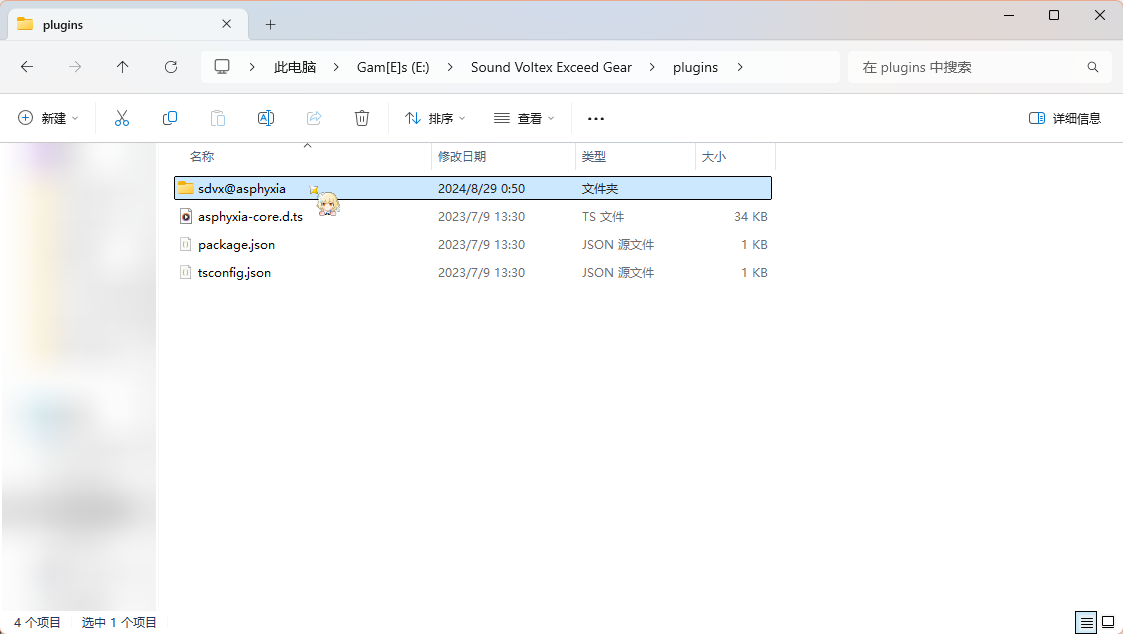Viewport: 1123px width, 634px height.
Task: Expand the 查看 view dropdown
Action: [x=524, y=118]
